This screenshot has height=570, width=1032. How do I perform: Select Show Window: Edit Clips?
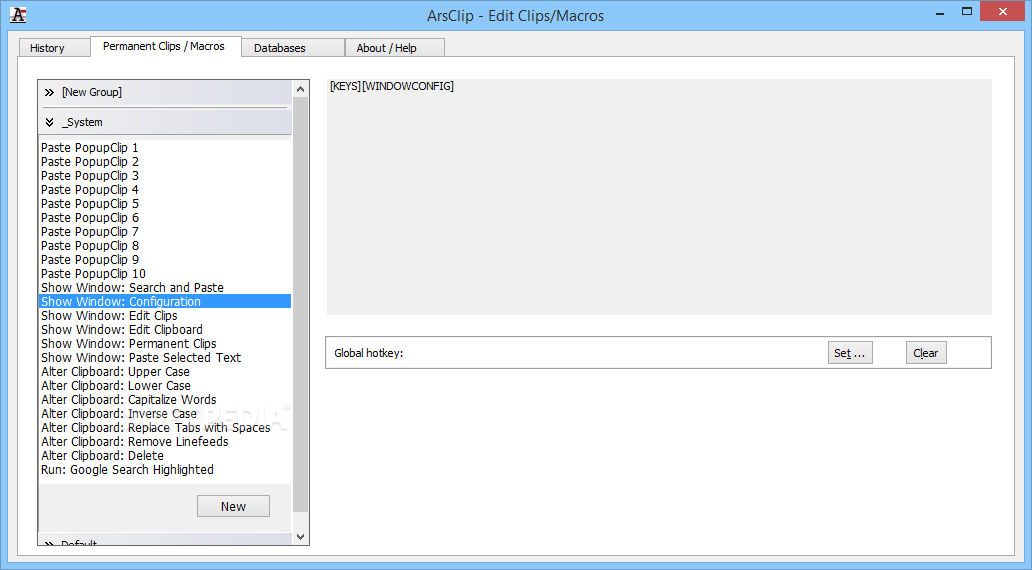coord(165,316)
